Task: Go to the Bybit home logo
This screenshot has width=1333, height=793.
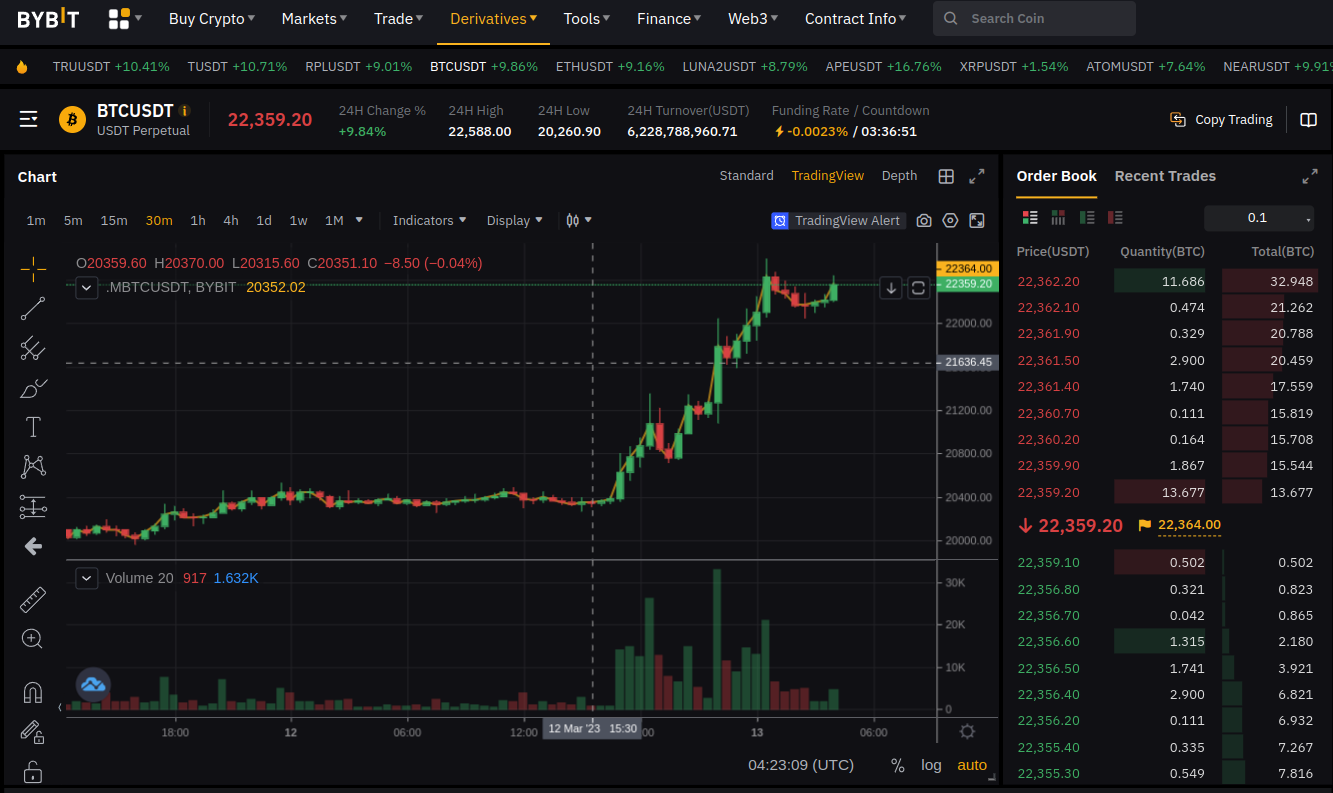Action: pos(48,19)
